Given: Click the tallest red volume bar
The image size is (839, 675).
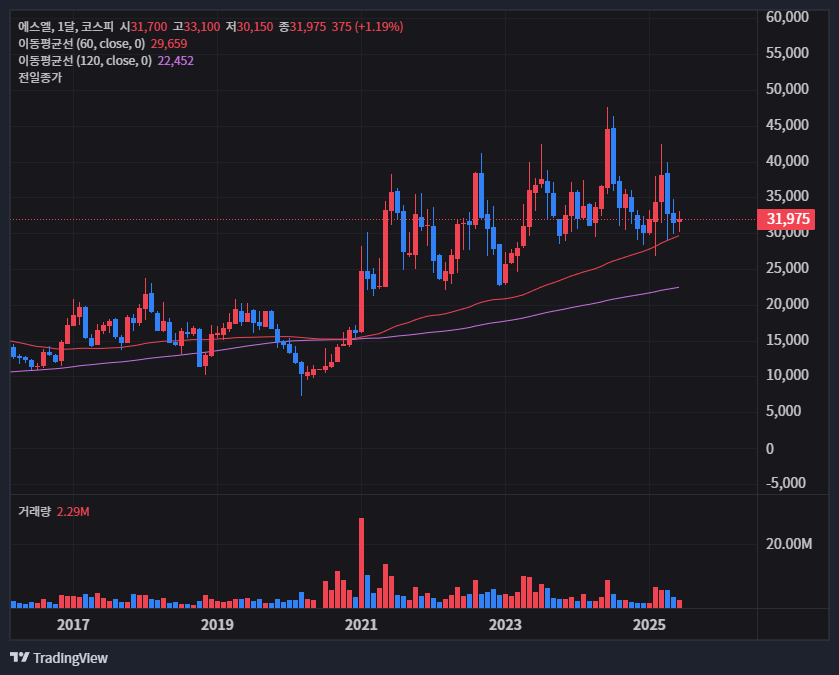Looking at the screenshot, I should (x=362, y=563).
